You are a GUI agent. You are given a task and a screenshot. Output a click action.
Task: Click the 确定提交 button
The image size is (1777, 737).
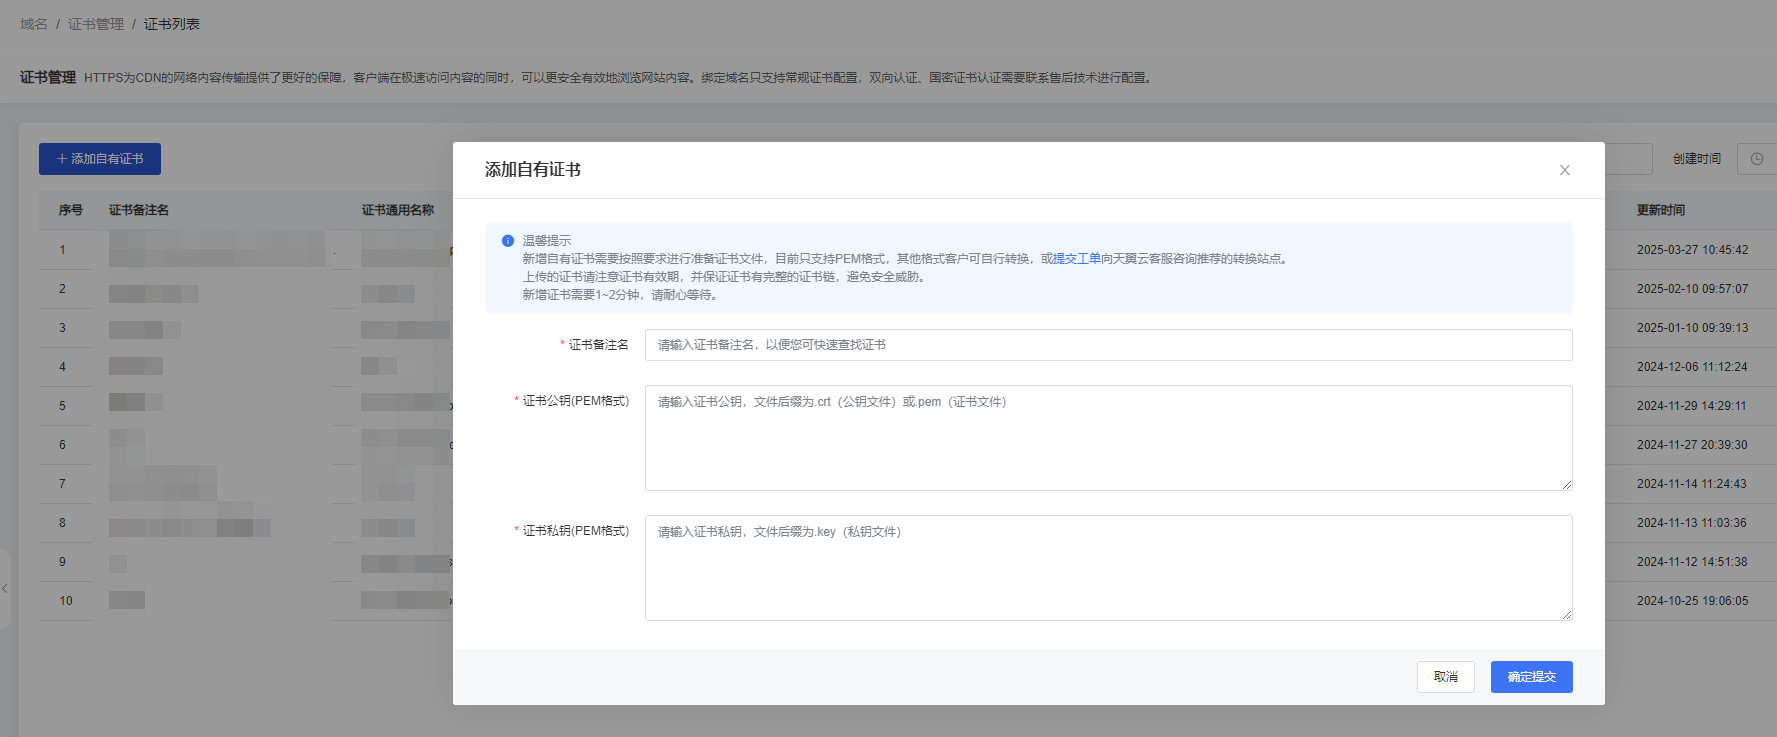coord(1531,677)
